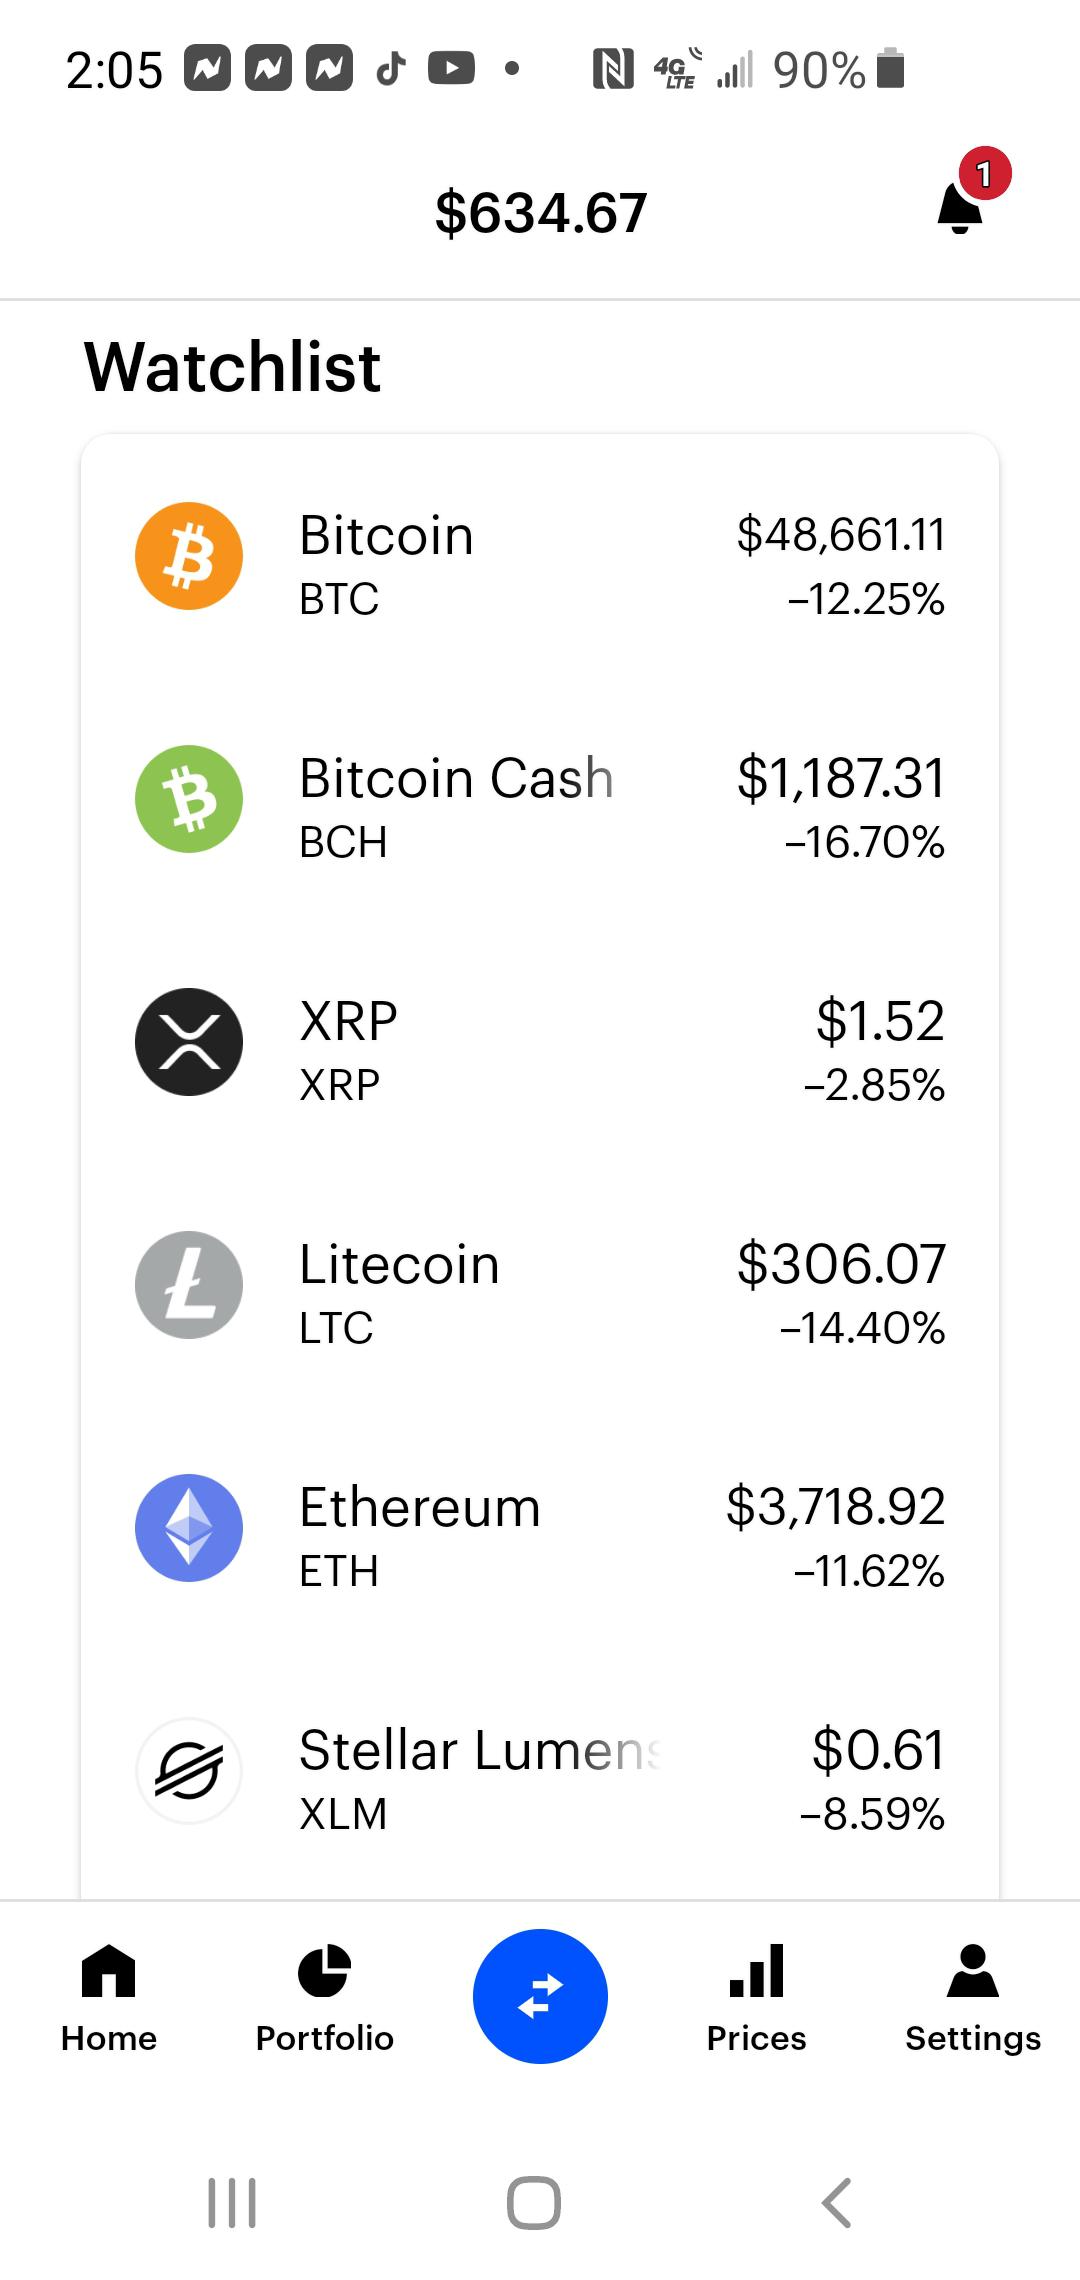The image size is (1080, 2280).
Task: Open Ethereum price $3,718.92 entry
Action: coord(836,1507)
